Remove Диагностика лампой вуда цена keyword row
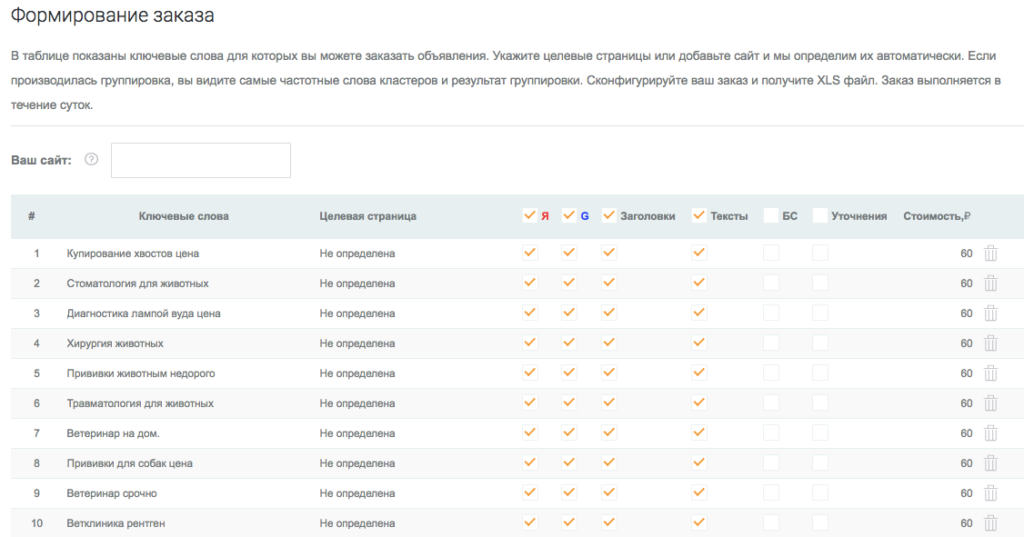 point(990,313)
